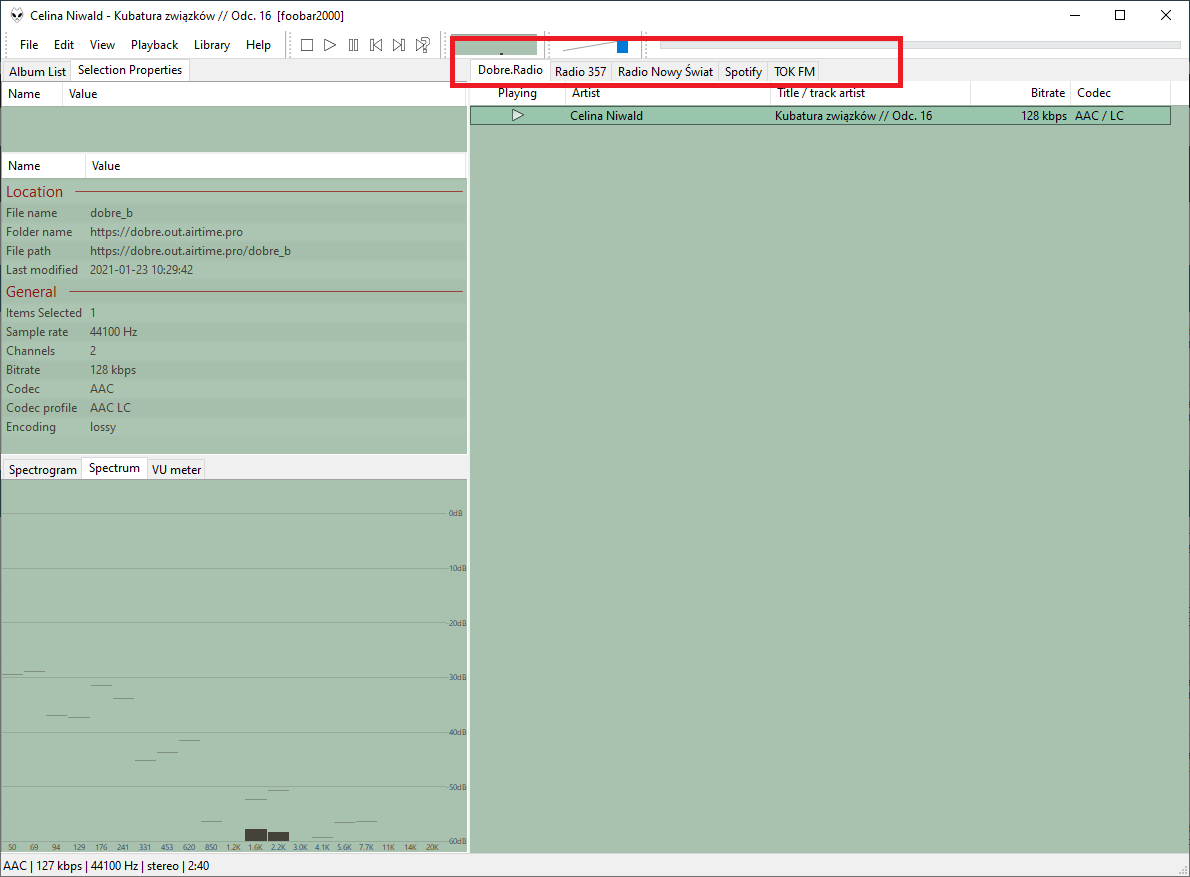1190x877 pixels.
Task: Switch to the Dobre.Radio playlist tab
Action: click(510, 70)
